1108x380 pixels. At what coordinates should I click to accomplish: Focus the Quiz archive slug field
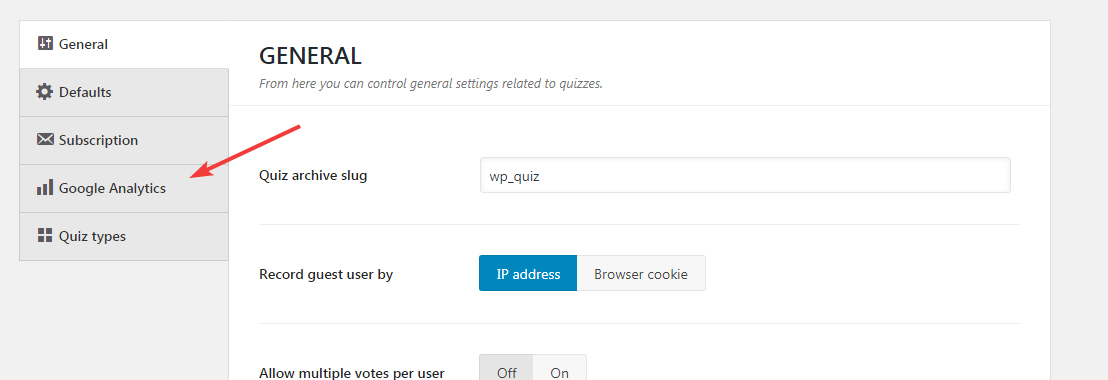coord(745,175)
